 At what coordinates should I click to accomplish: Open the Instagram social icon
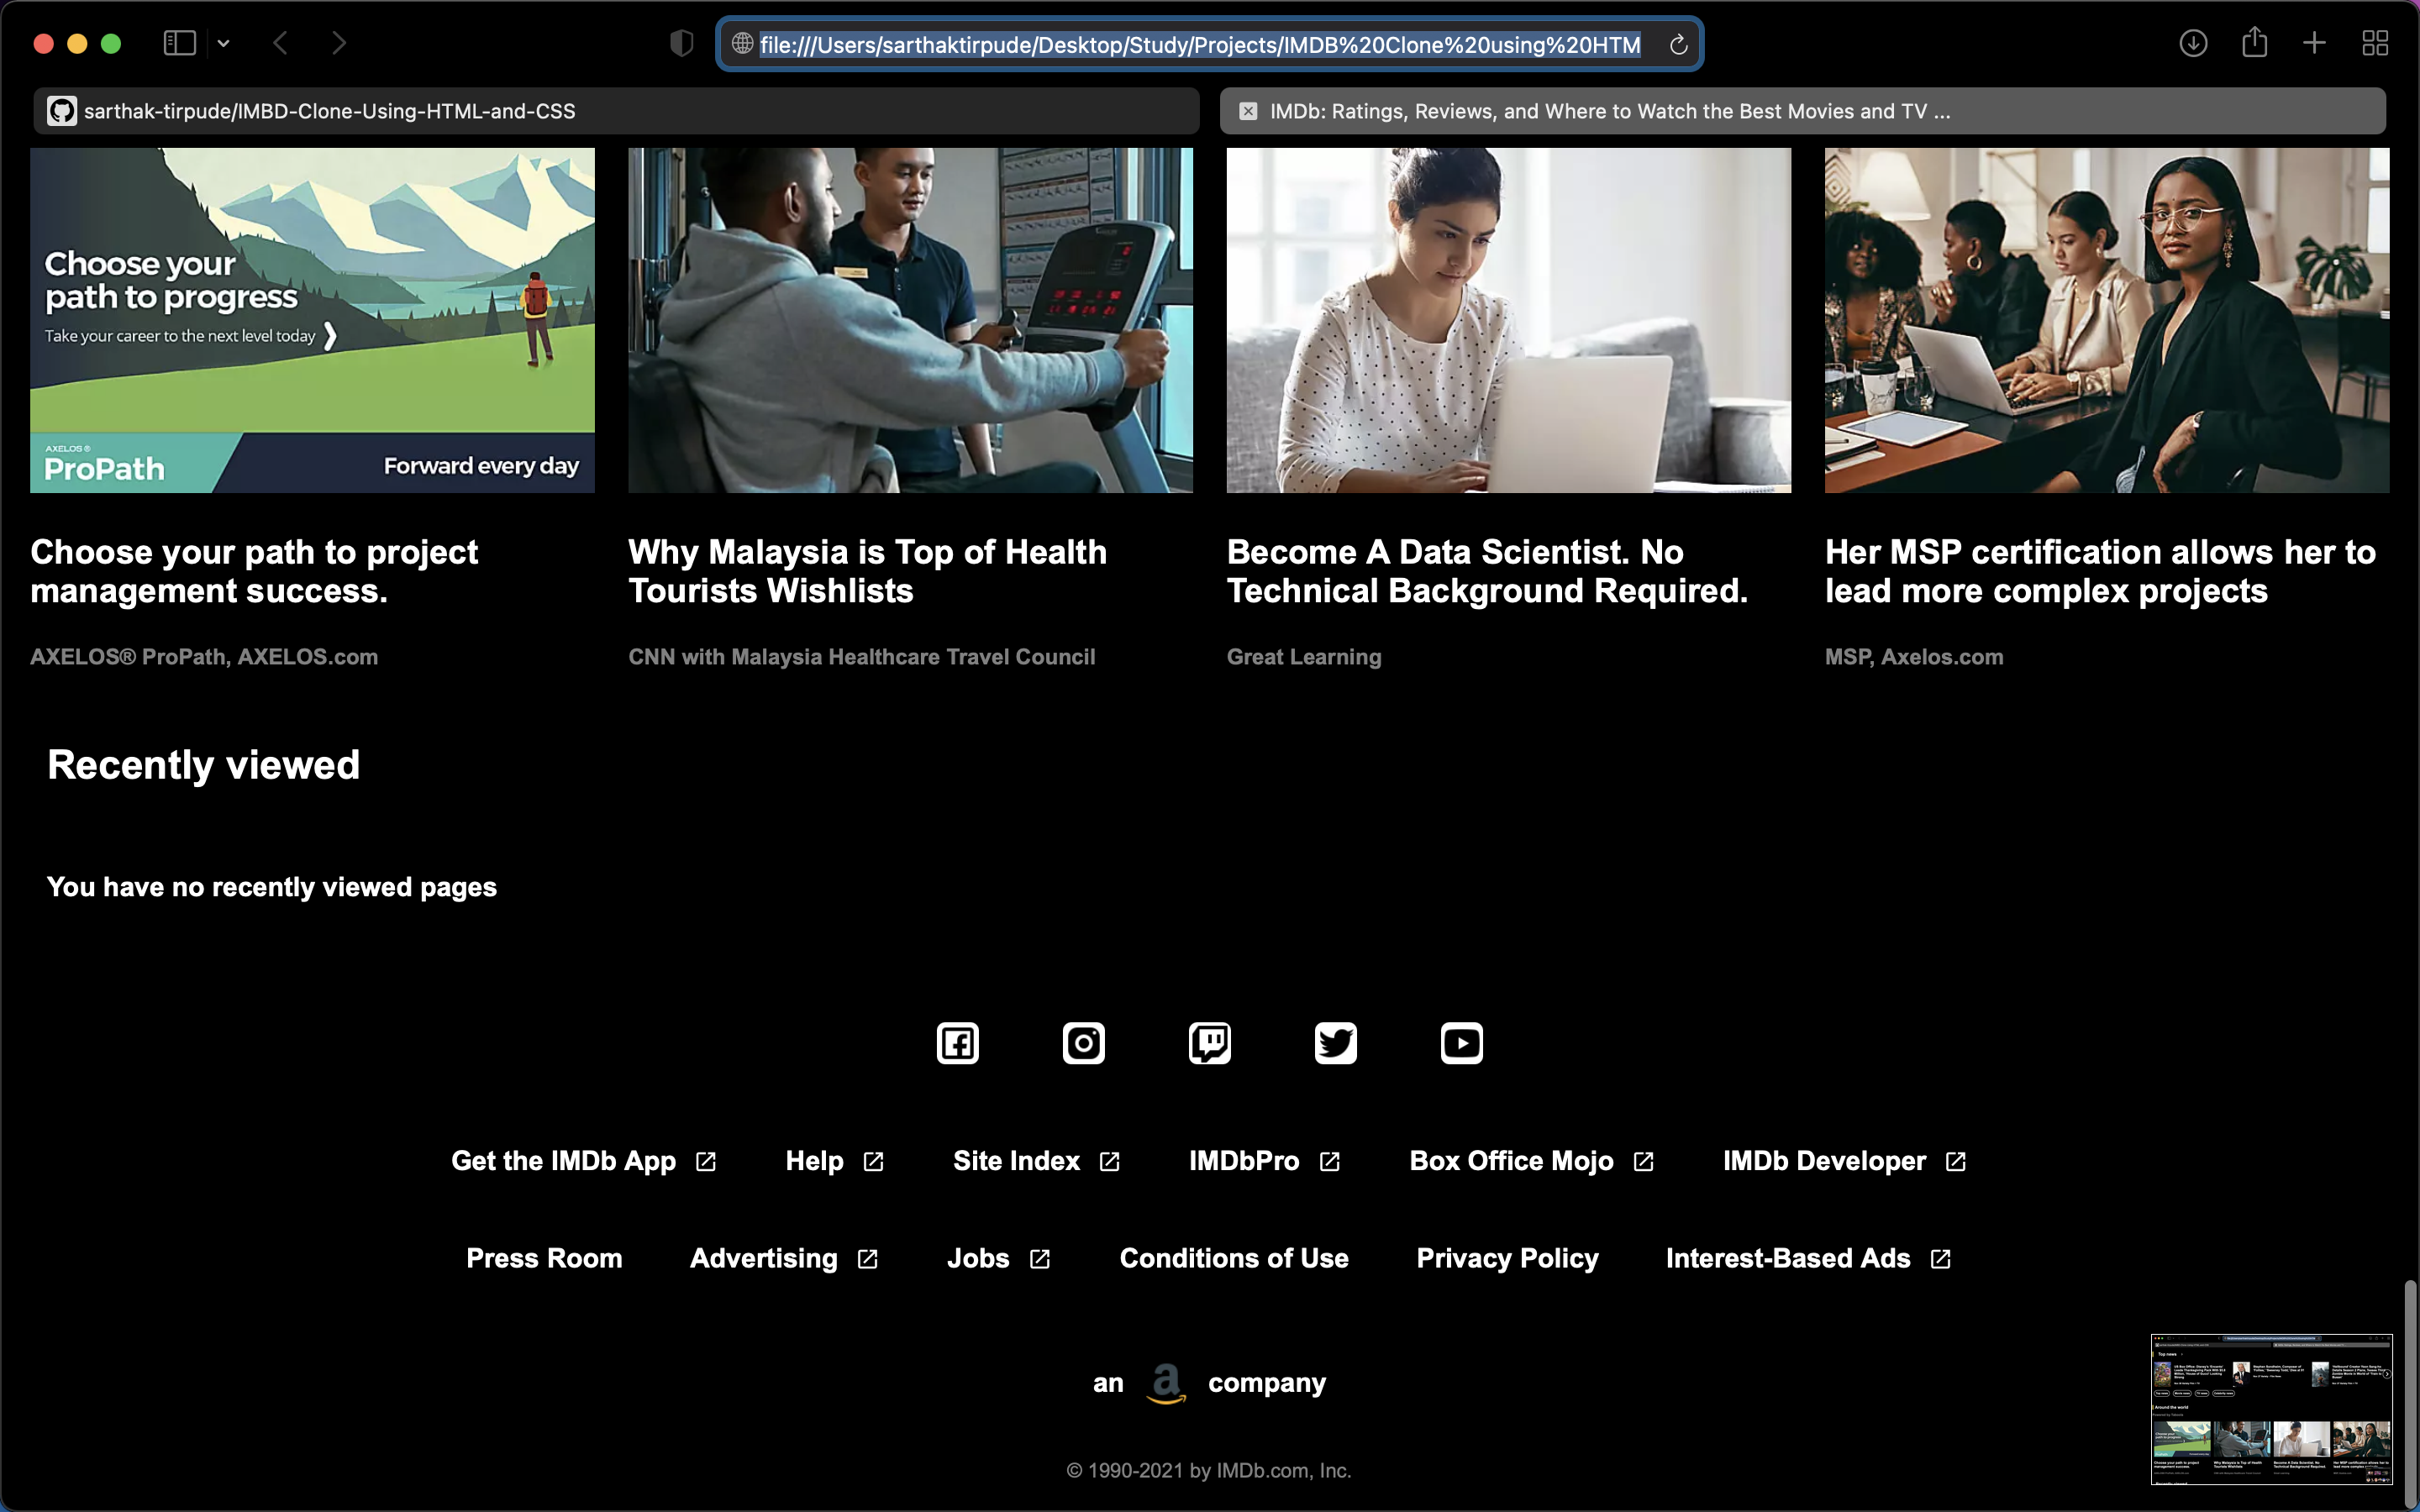[1083, 1043]
